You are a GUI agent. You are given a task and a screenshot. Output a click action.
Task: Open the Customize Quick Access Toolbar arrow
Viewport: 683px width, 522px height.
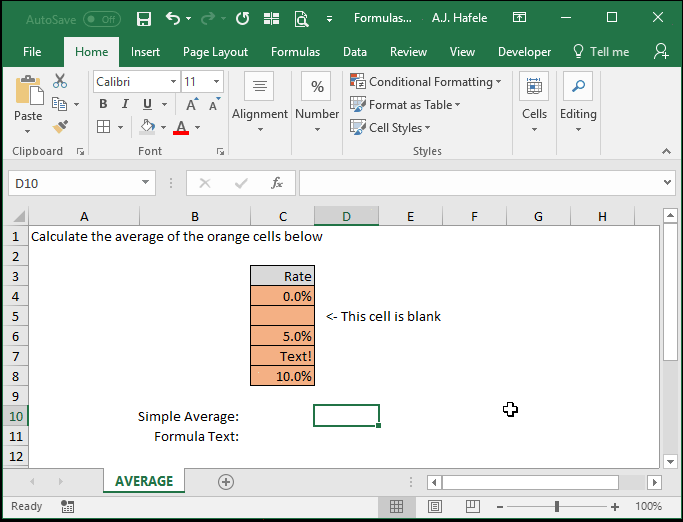pyautogui.click(x=329, y=19)
